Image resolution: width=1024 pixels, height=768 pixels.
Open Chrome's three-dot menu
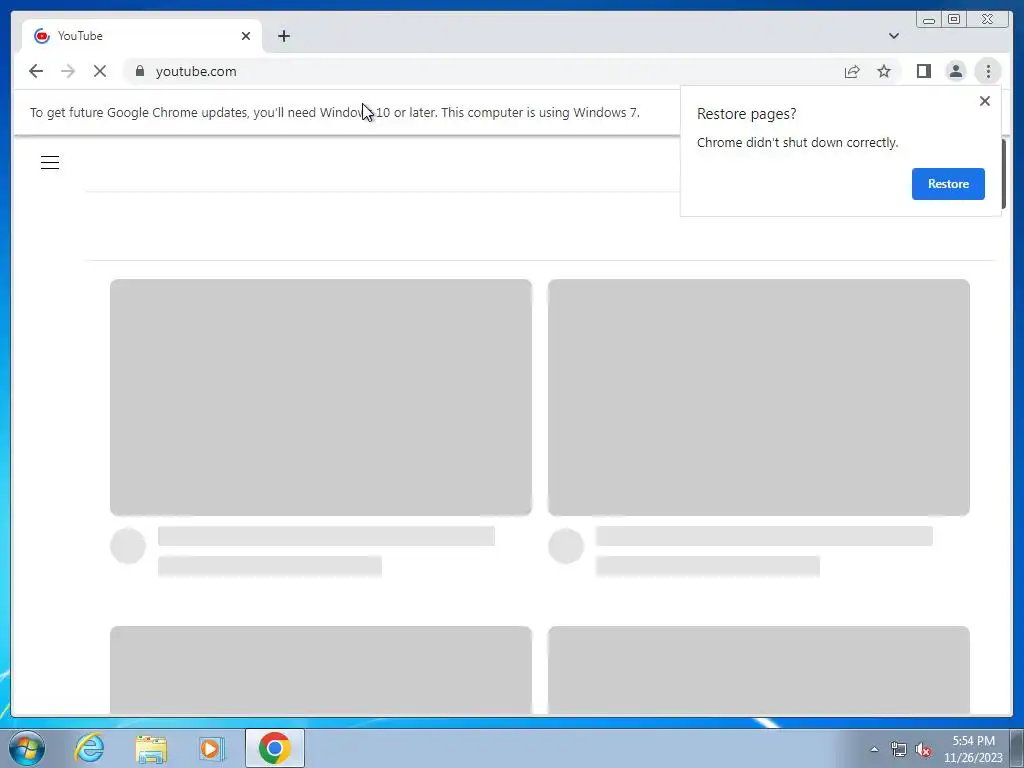(x=988, y=71)
